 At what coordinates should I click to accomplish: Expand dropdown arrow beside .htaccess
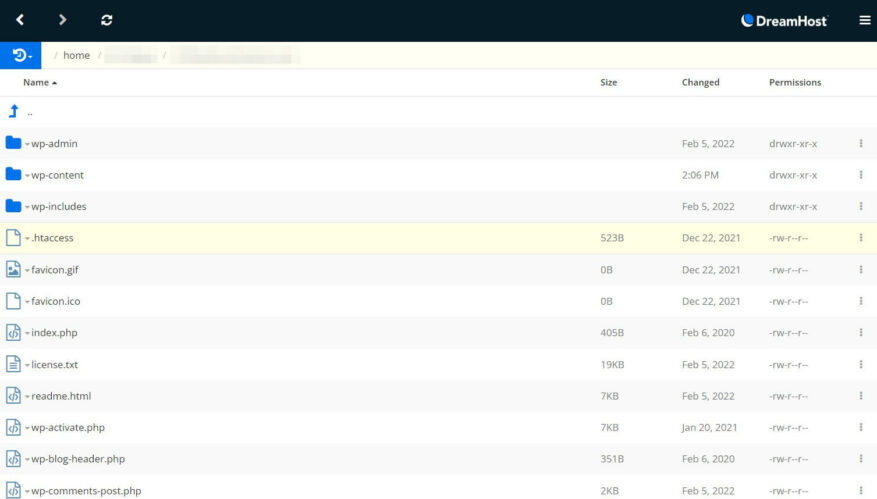(x=27, y=239)
